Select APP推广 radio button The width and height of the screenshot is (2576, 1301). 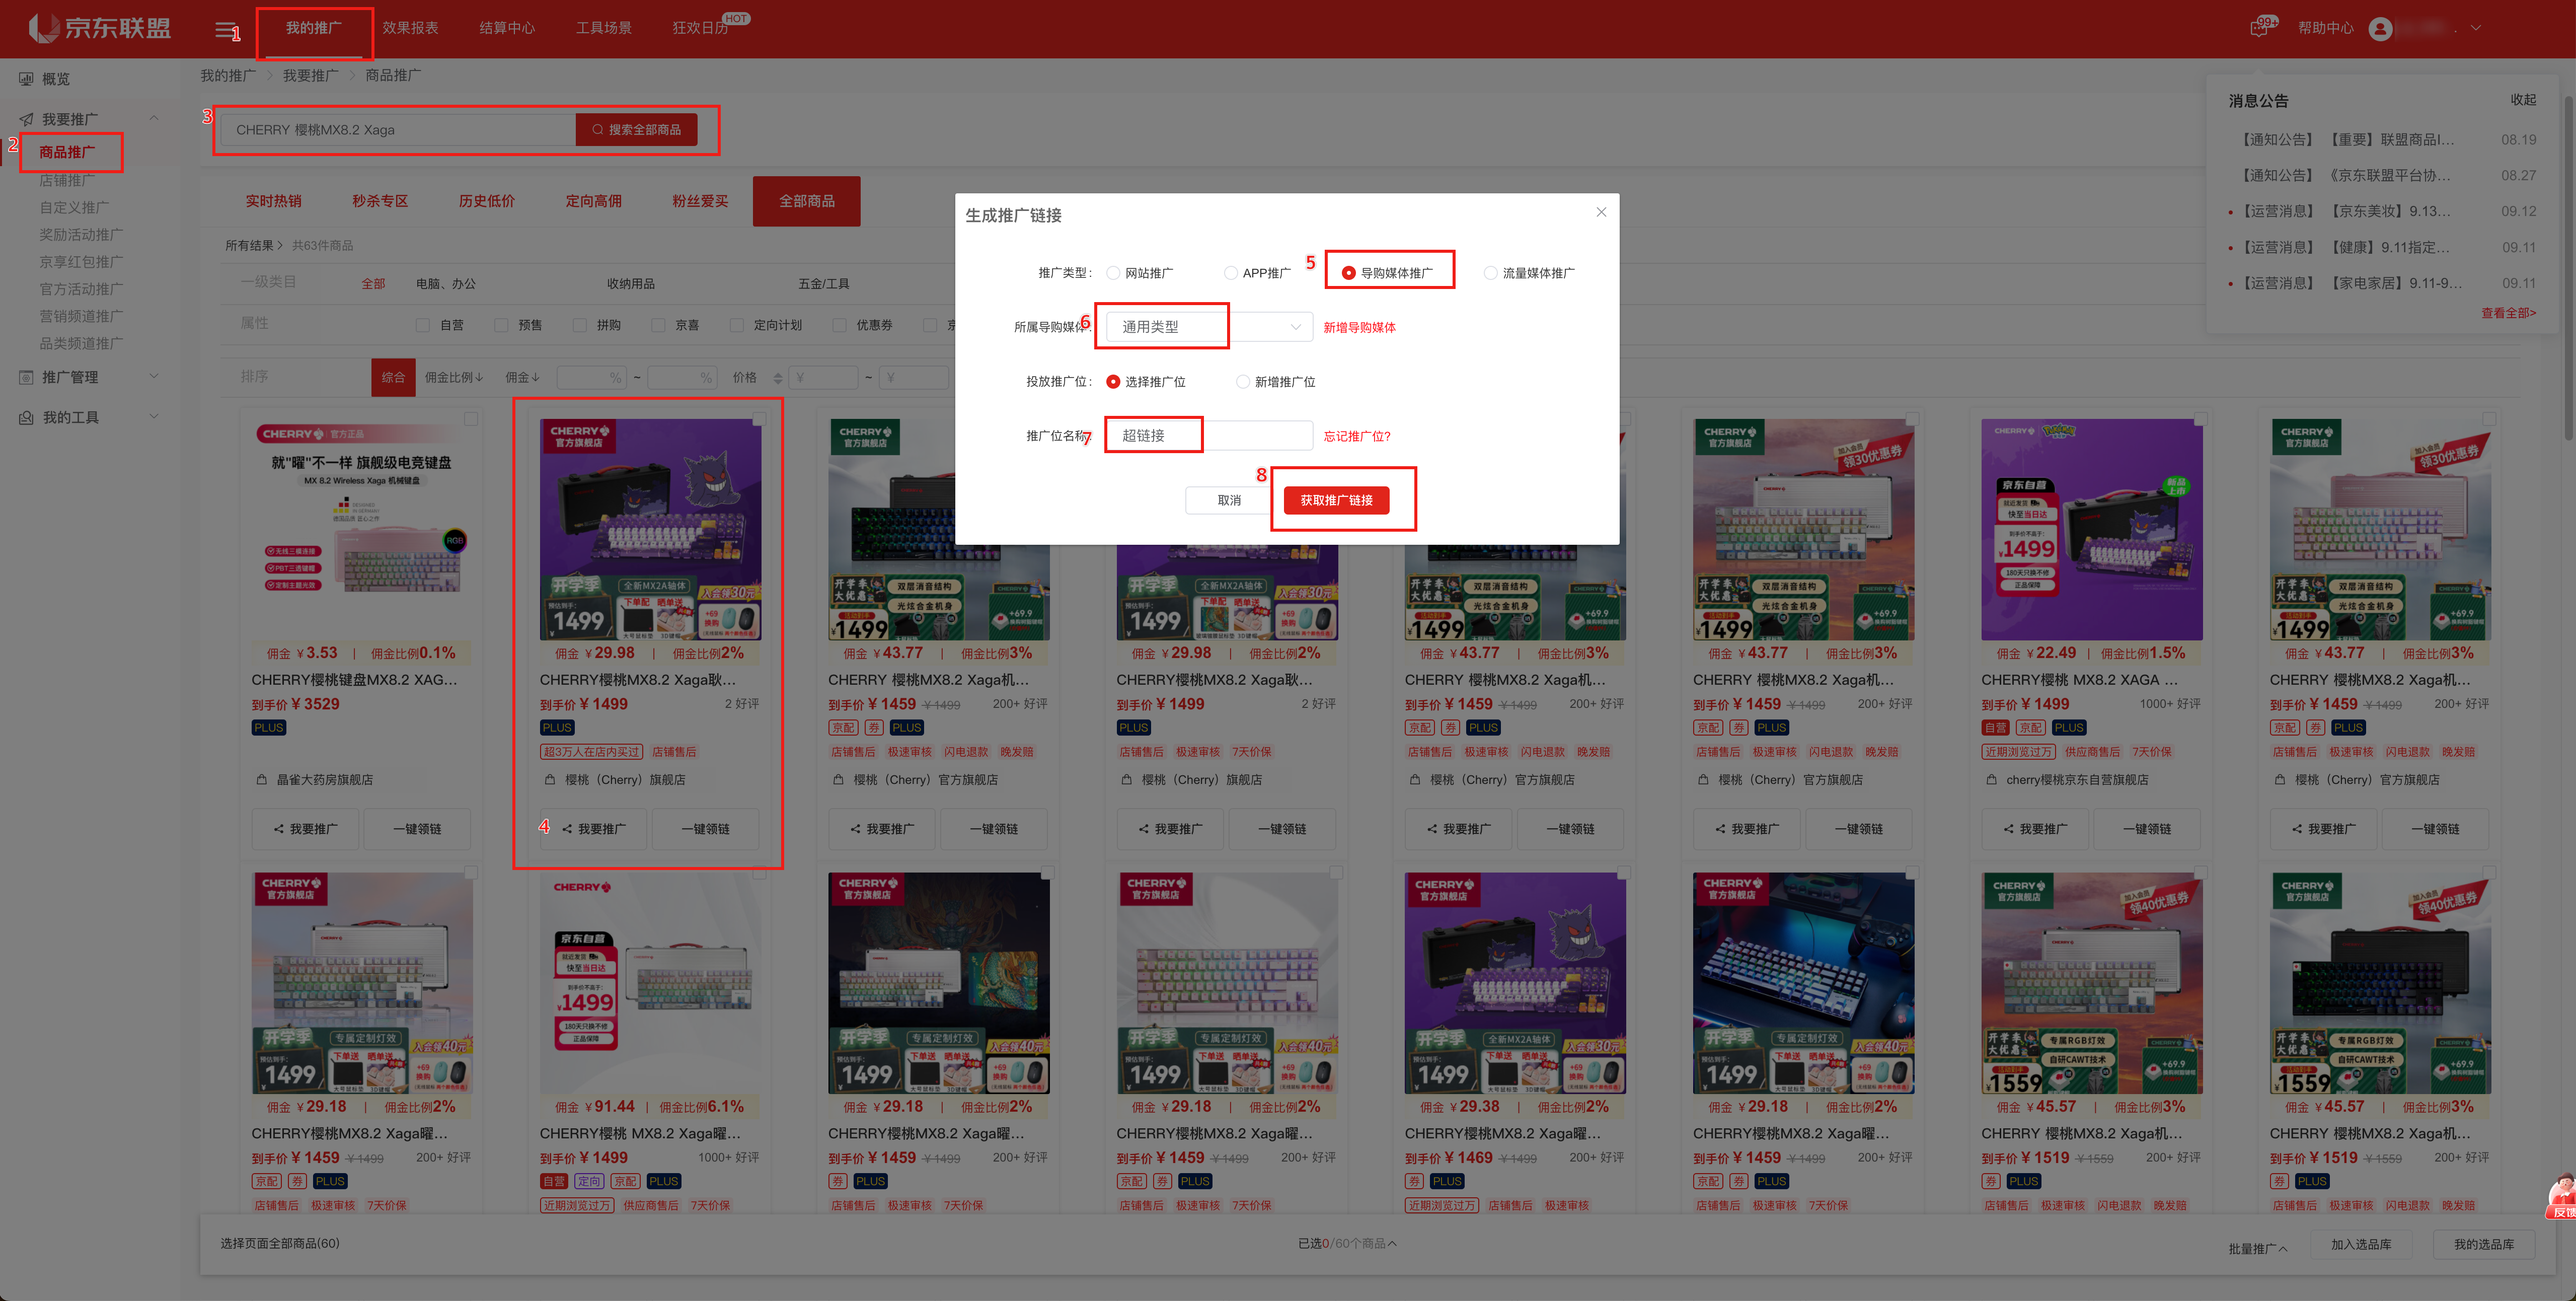[1231, 273]
